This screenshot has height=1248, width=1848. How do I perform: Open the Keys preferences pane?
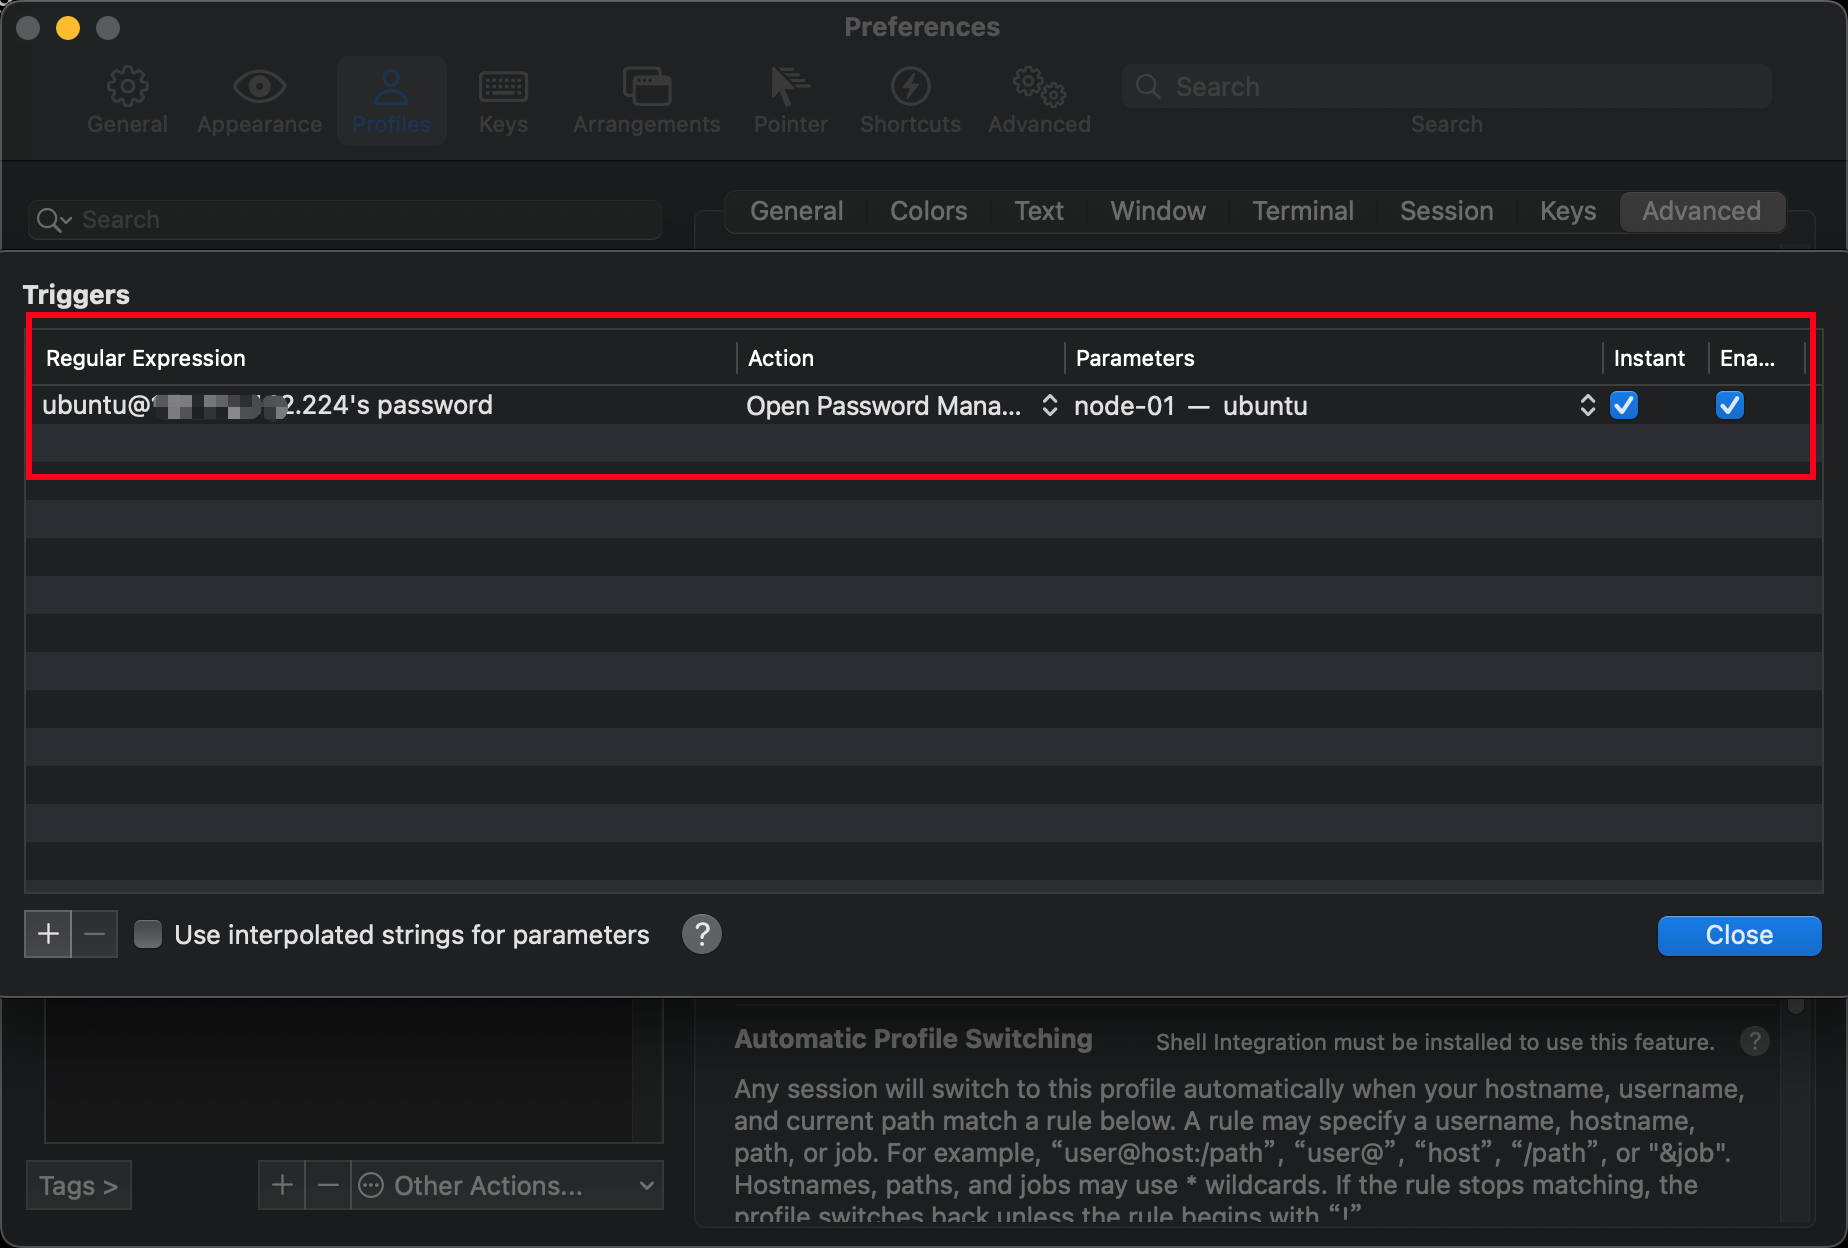[503, 100]
